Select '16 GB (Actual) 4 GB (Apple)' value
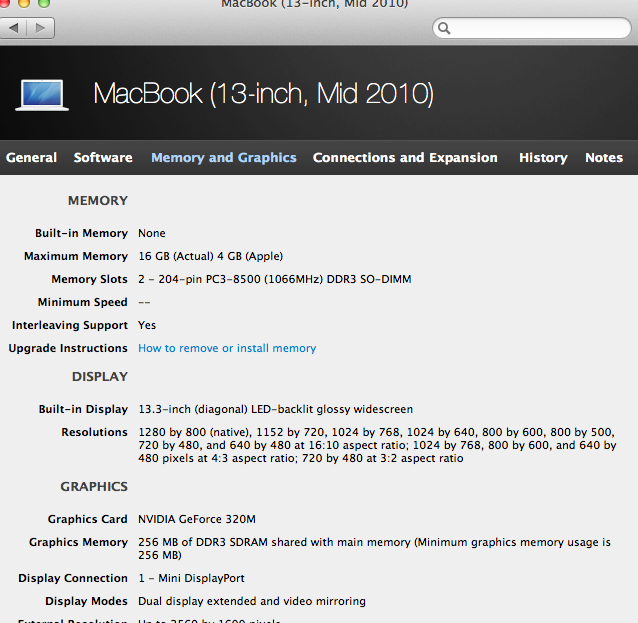Viewport: 638px width, 623px height. [x=210, y=256]
